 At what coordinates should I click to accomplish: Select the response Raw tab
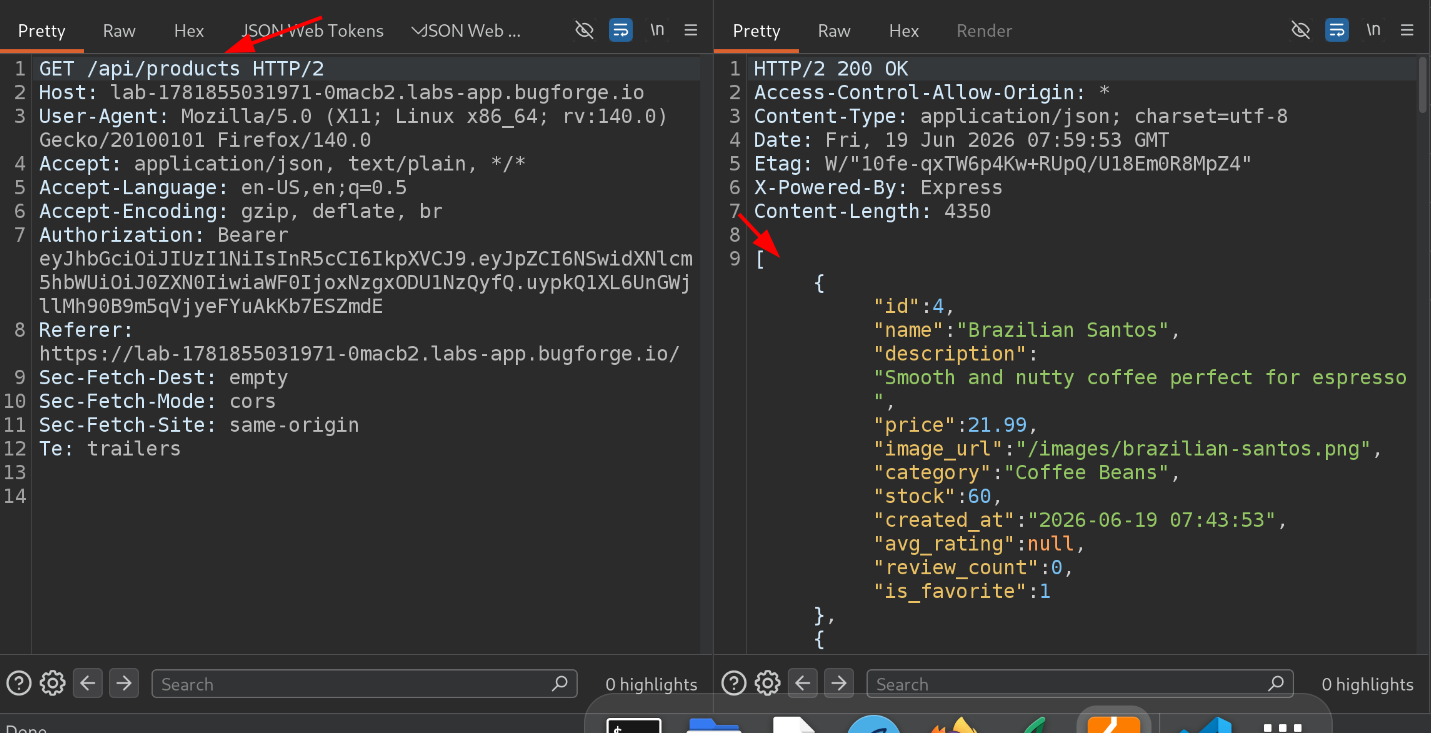[x=834, y=31]
